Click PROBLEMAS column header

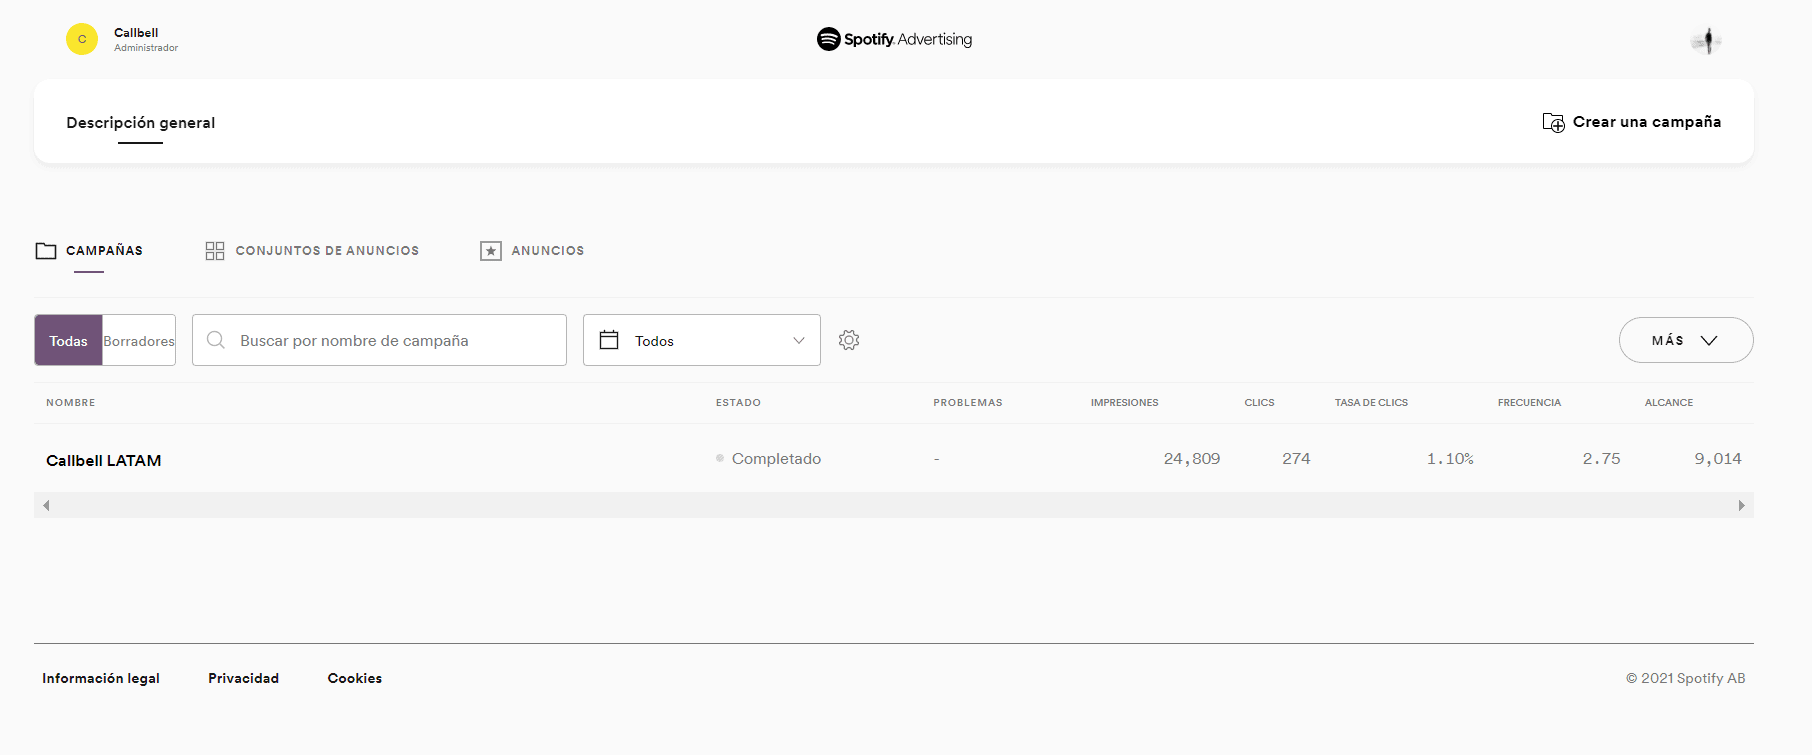(x=968, y=403)
